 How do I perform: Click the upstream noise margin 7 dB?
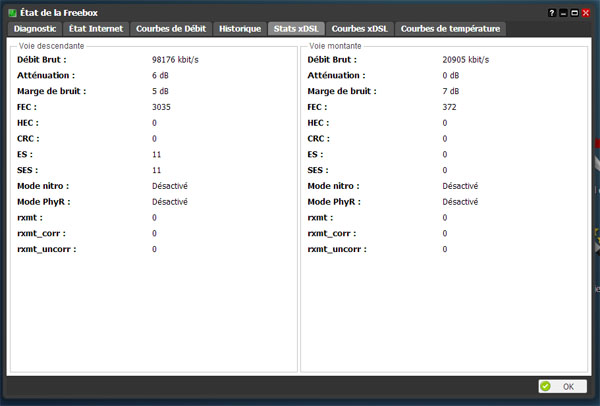[x=451, y=91]
